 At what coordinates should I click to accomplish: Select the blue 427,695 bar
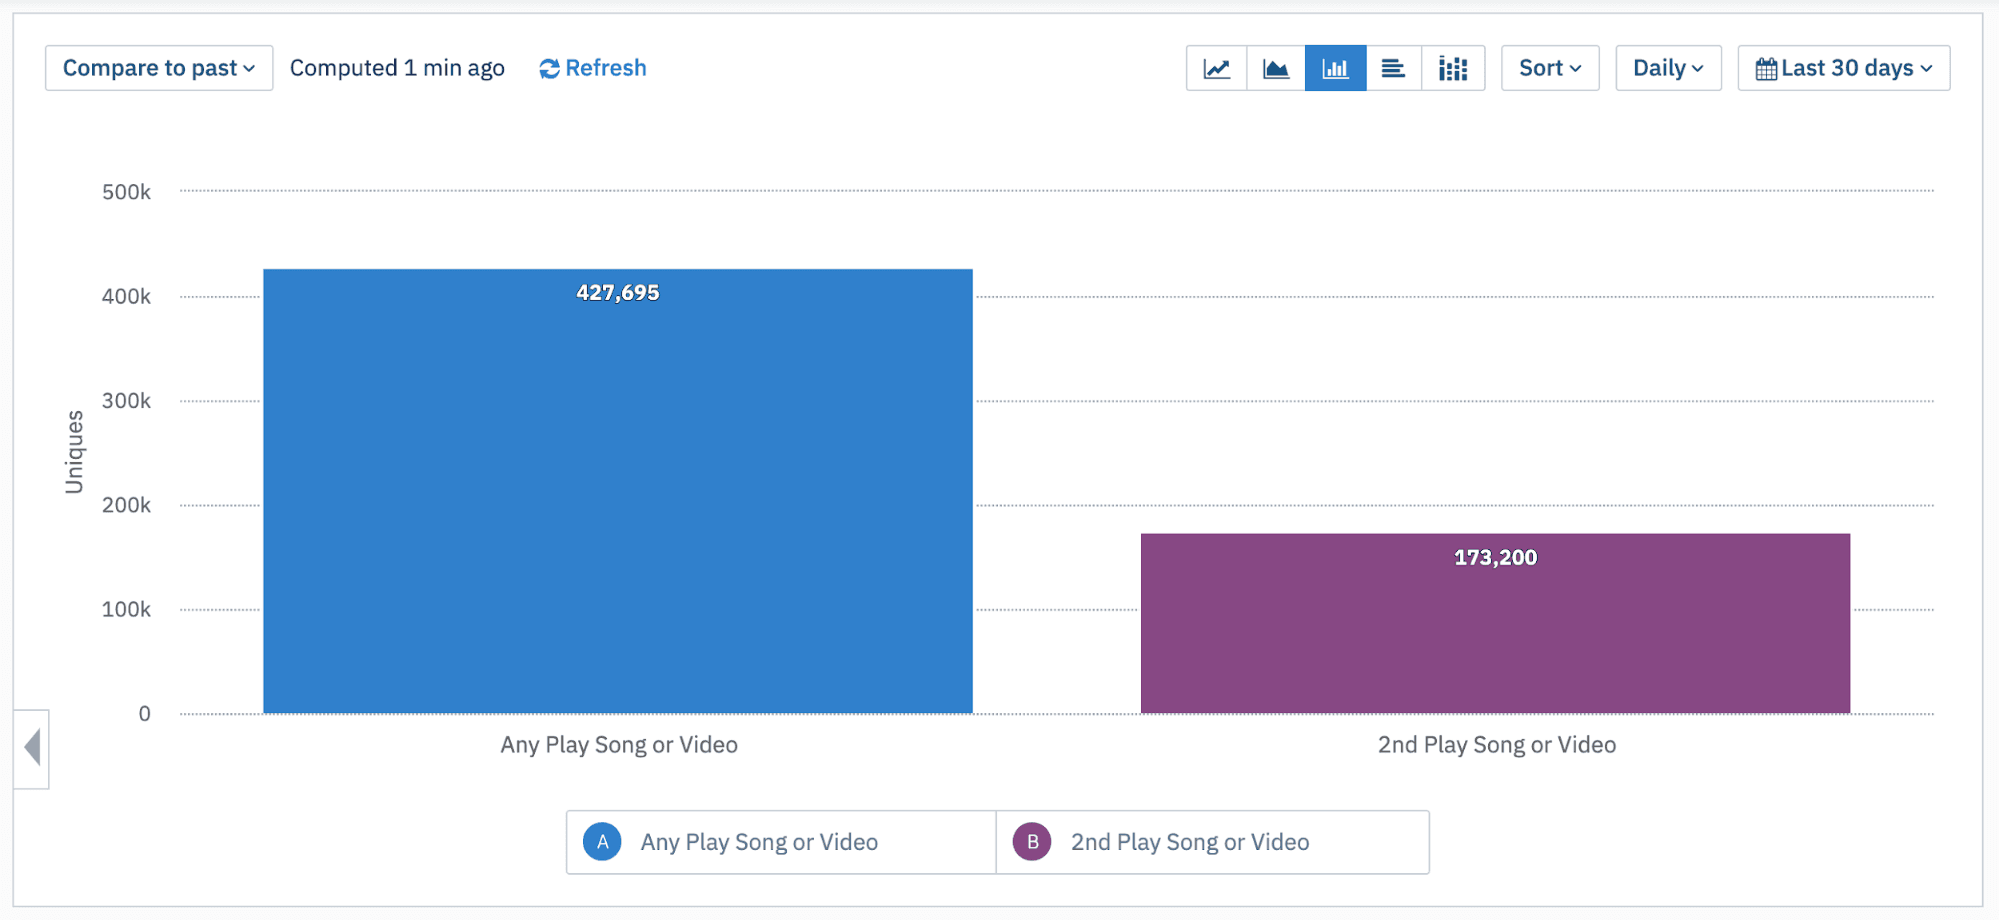point(617,490)
